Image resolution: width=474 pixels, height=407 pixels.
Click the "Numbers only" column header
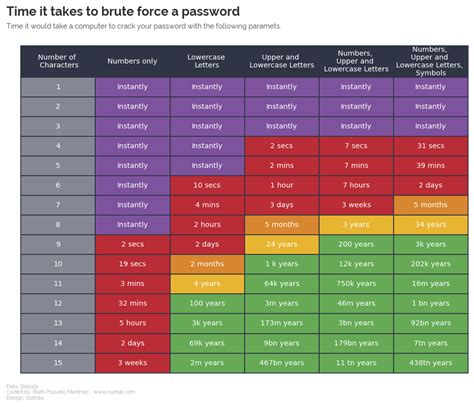pos(132,61)
